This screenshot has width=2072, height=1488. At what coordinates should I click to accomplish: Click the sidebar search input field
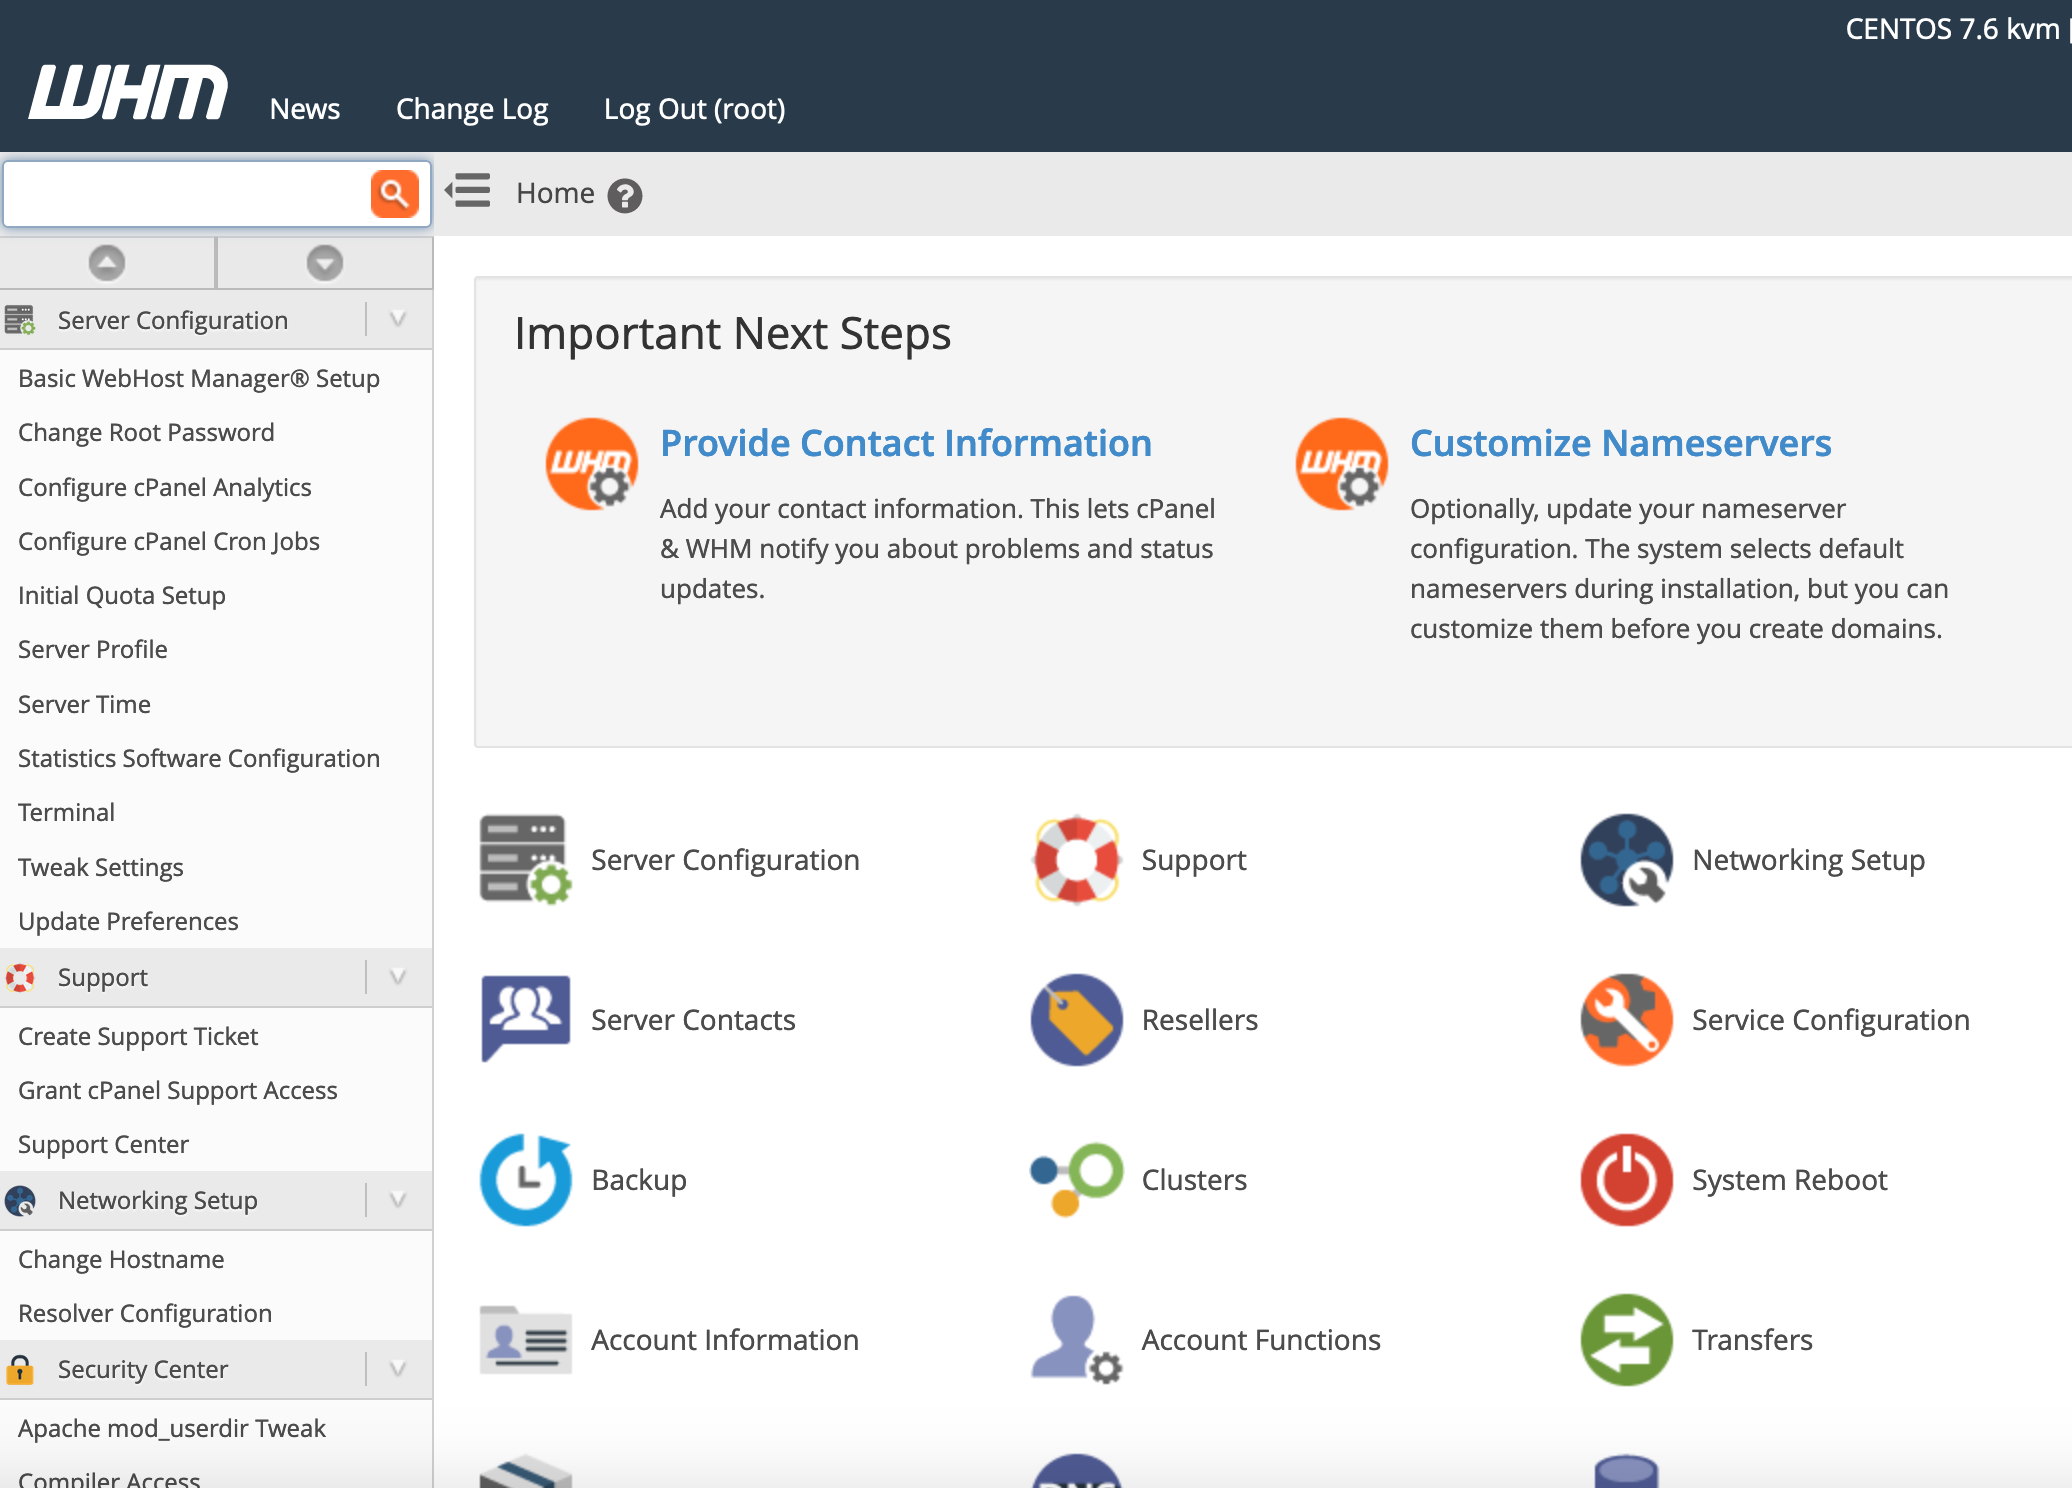coord(187,193)
